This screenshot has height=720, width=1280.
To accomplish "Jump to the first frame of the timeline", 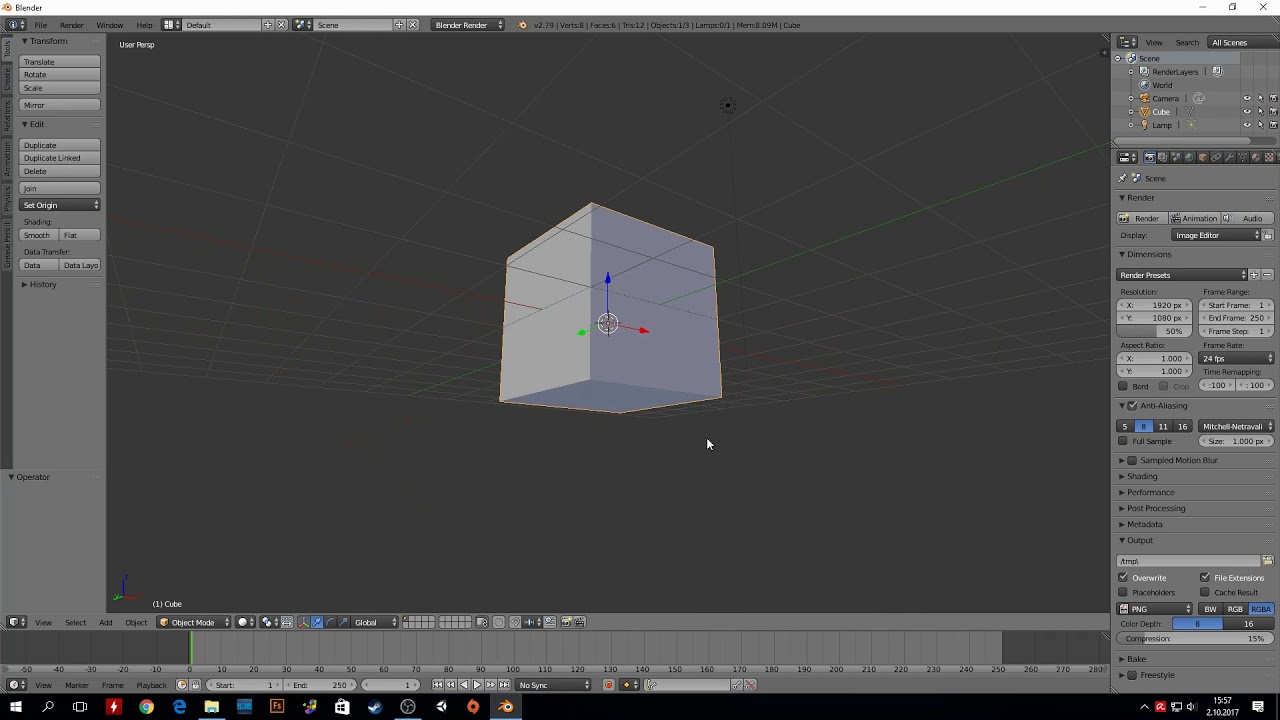I will click(437, 685).
